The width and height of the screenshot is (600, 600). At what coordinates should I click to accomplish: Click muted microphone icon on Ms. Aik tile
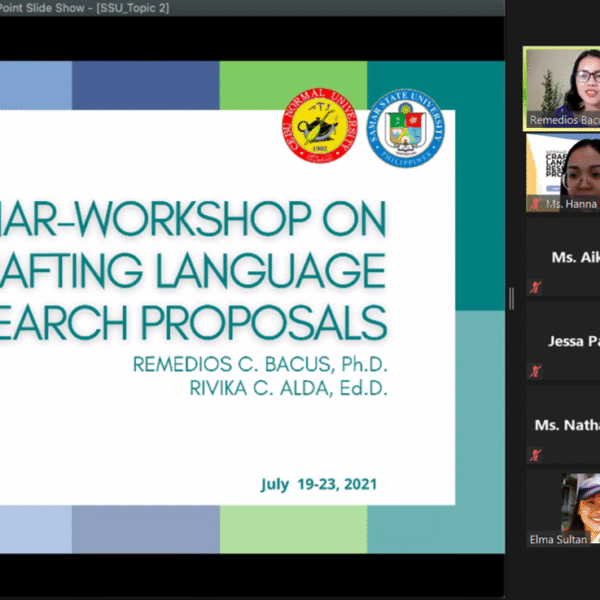(x=535, y=287)
